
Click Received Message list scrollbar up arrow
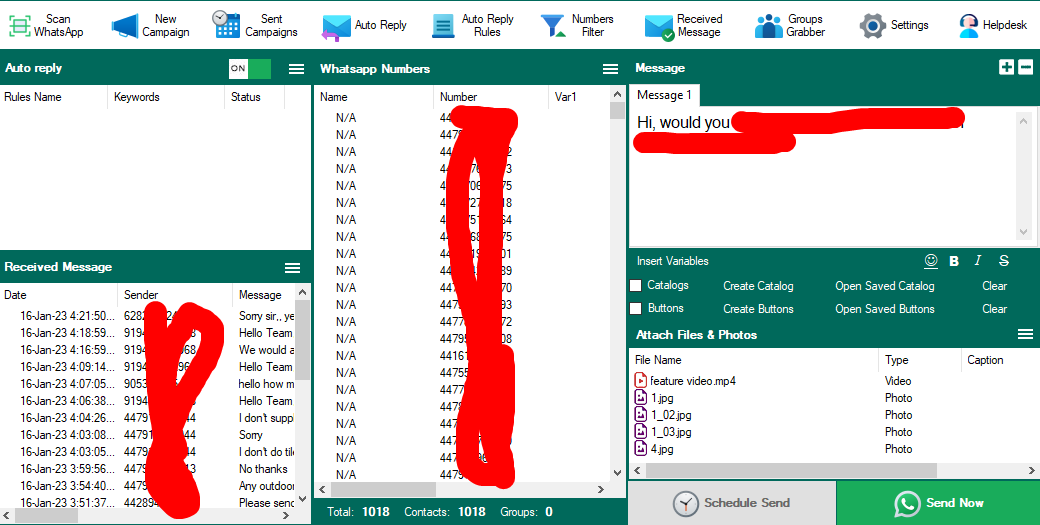[302, 292]
